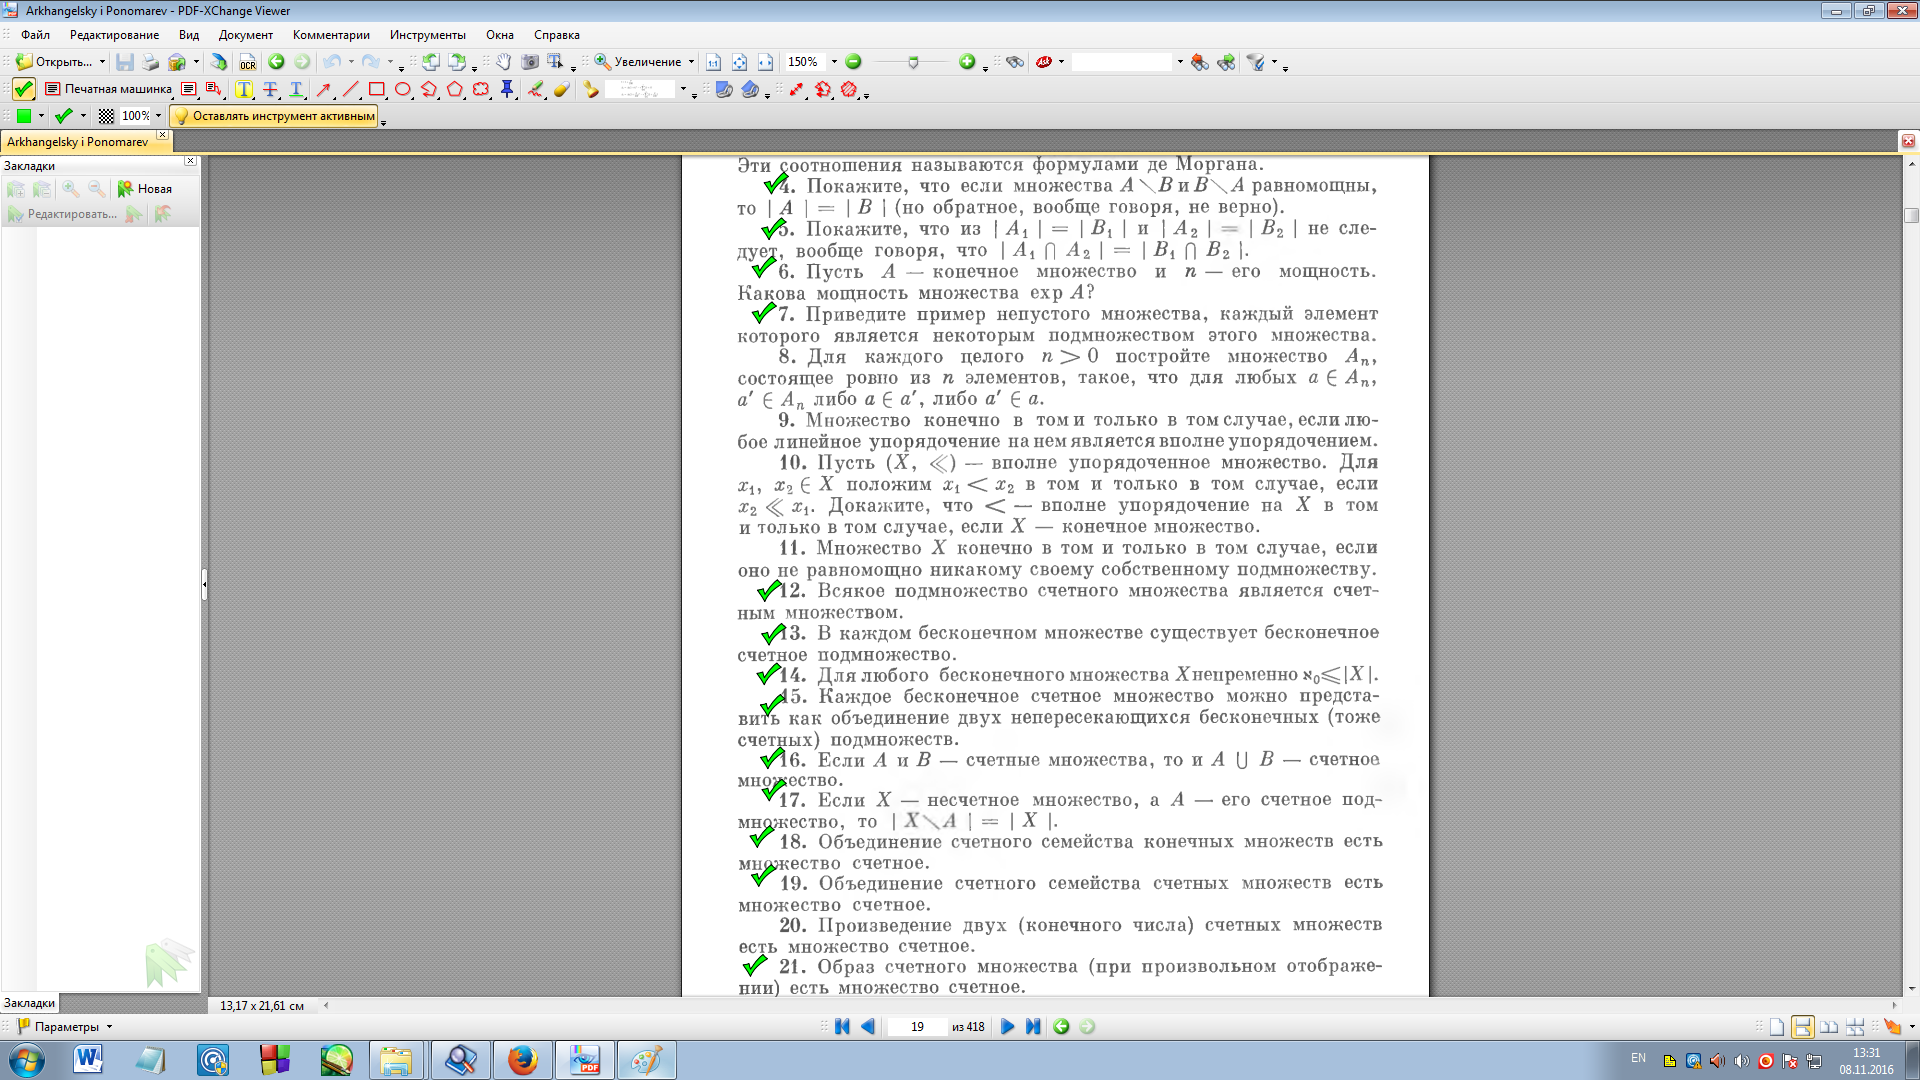Select the Sticky note pin tool
Viewport: 1920px width, 1080px height.
pyautogui.click(x=507, y=89)
